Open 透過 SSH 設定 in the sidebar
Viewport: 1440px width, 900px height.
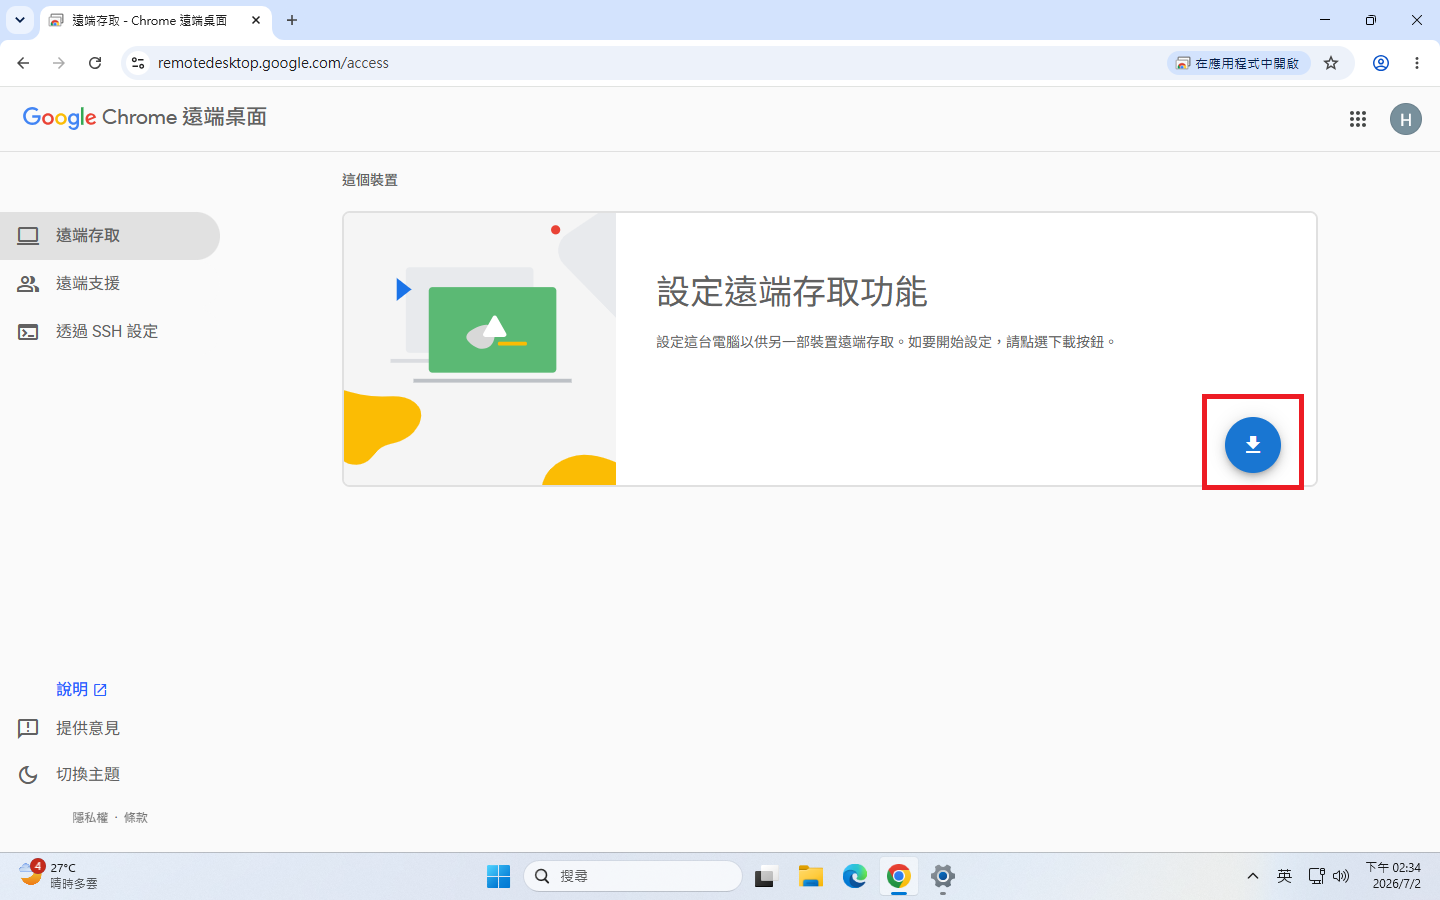[x=110, y=332]
